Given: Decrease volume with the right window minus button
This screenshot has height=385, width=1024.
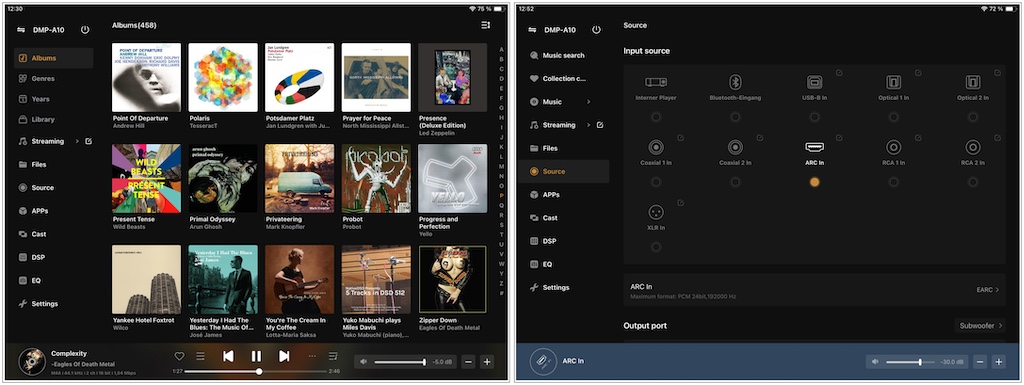Looking at the screenshot, I should [x=980, y=362].
